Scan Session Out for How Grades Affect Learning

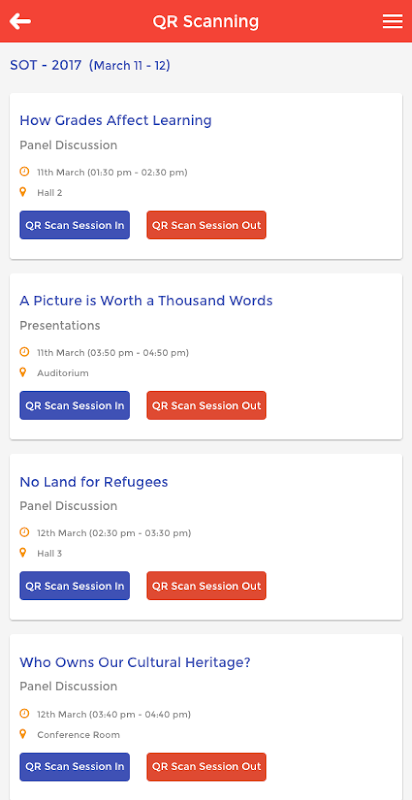pos(206,225)
